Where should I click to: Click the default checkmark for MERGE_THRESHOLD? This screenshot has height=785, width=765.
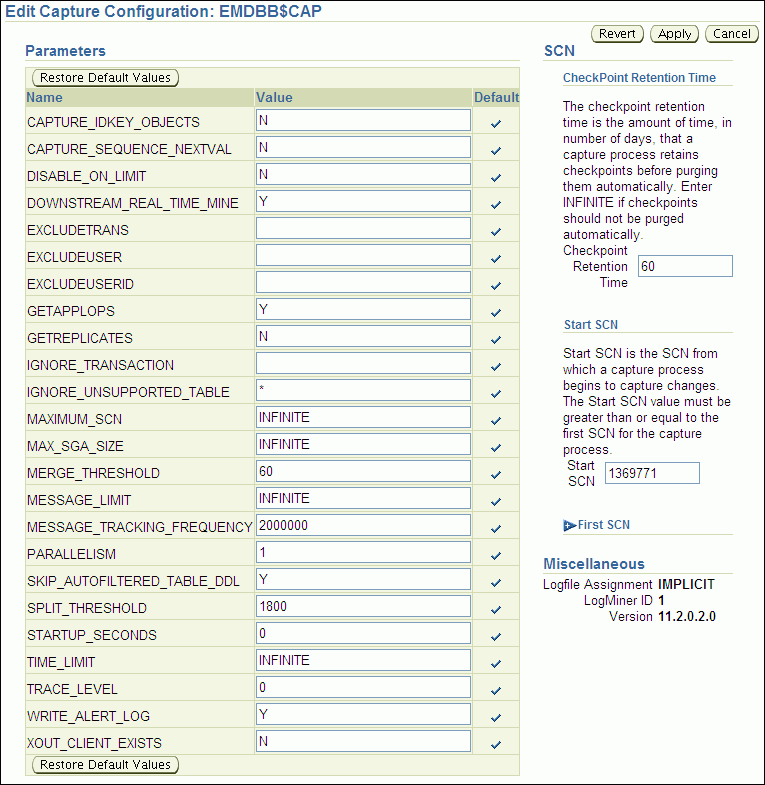coord(496,474)
